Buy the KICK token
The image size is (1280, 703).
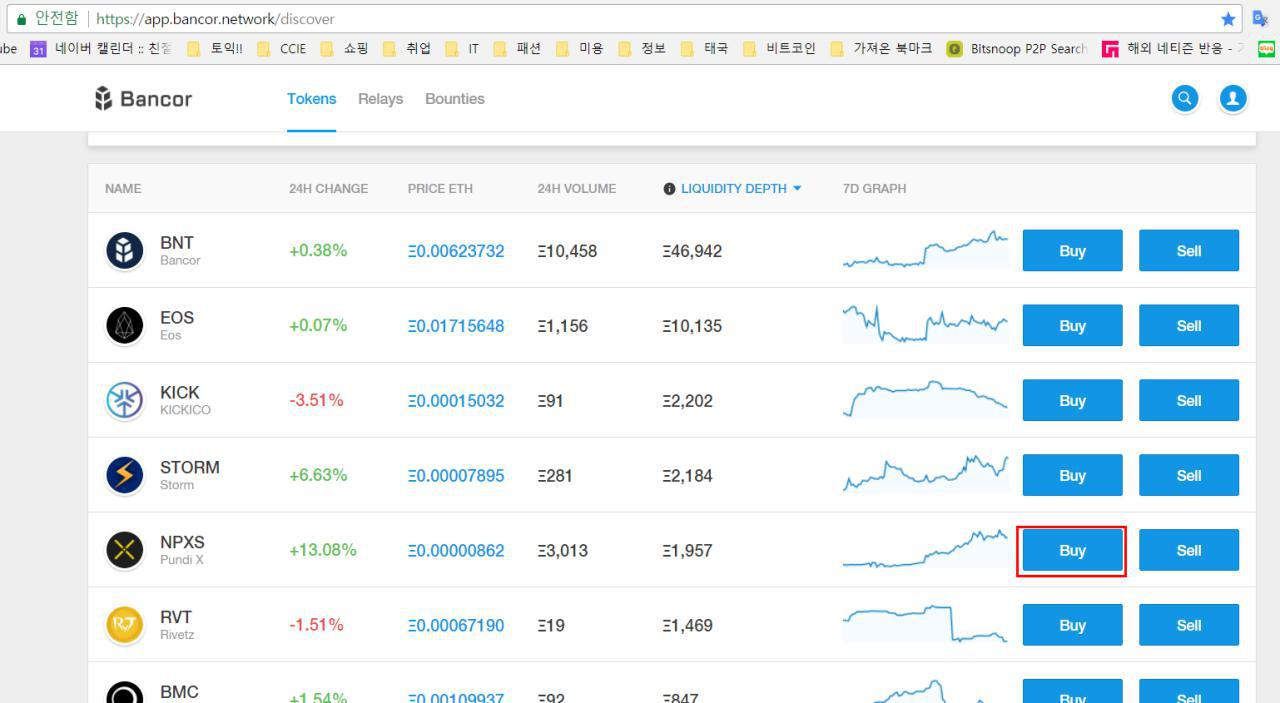pos(1072,400)
